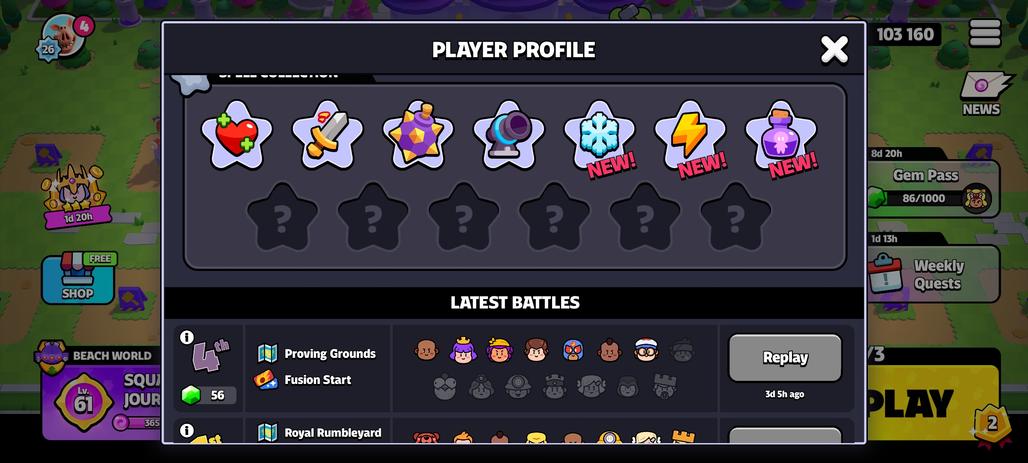Select the cannon spell icon
Image resolution: width=1028 pixels, height=463 pixels.
[509, 135]
